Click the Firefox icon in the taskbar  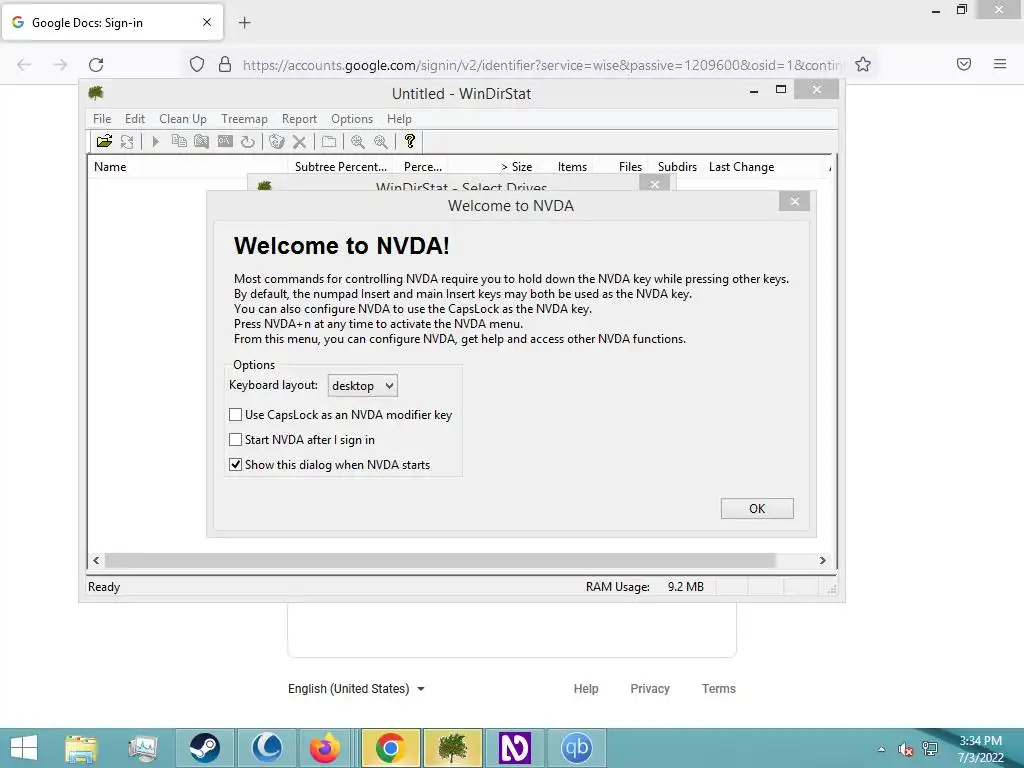click(x=325, y=748)
